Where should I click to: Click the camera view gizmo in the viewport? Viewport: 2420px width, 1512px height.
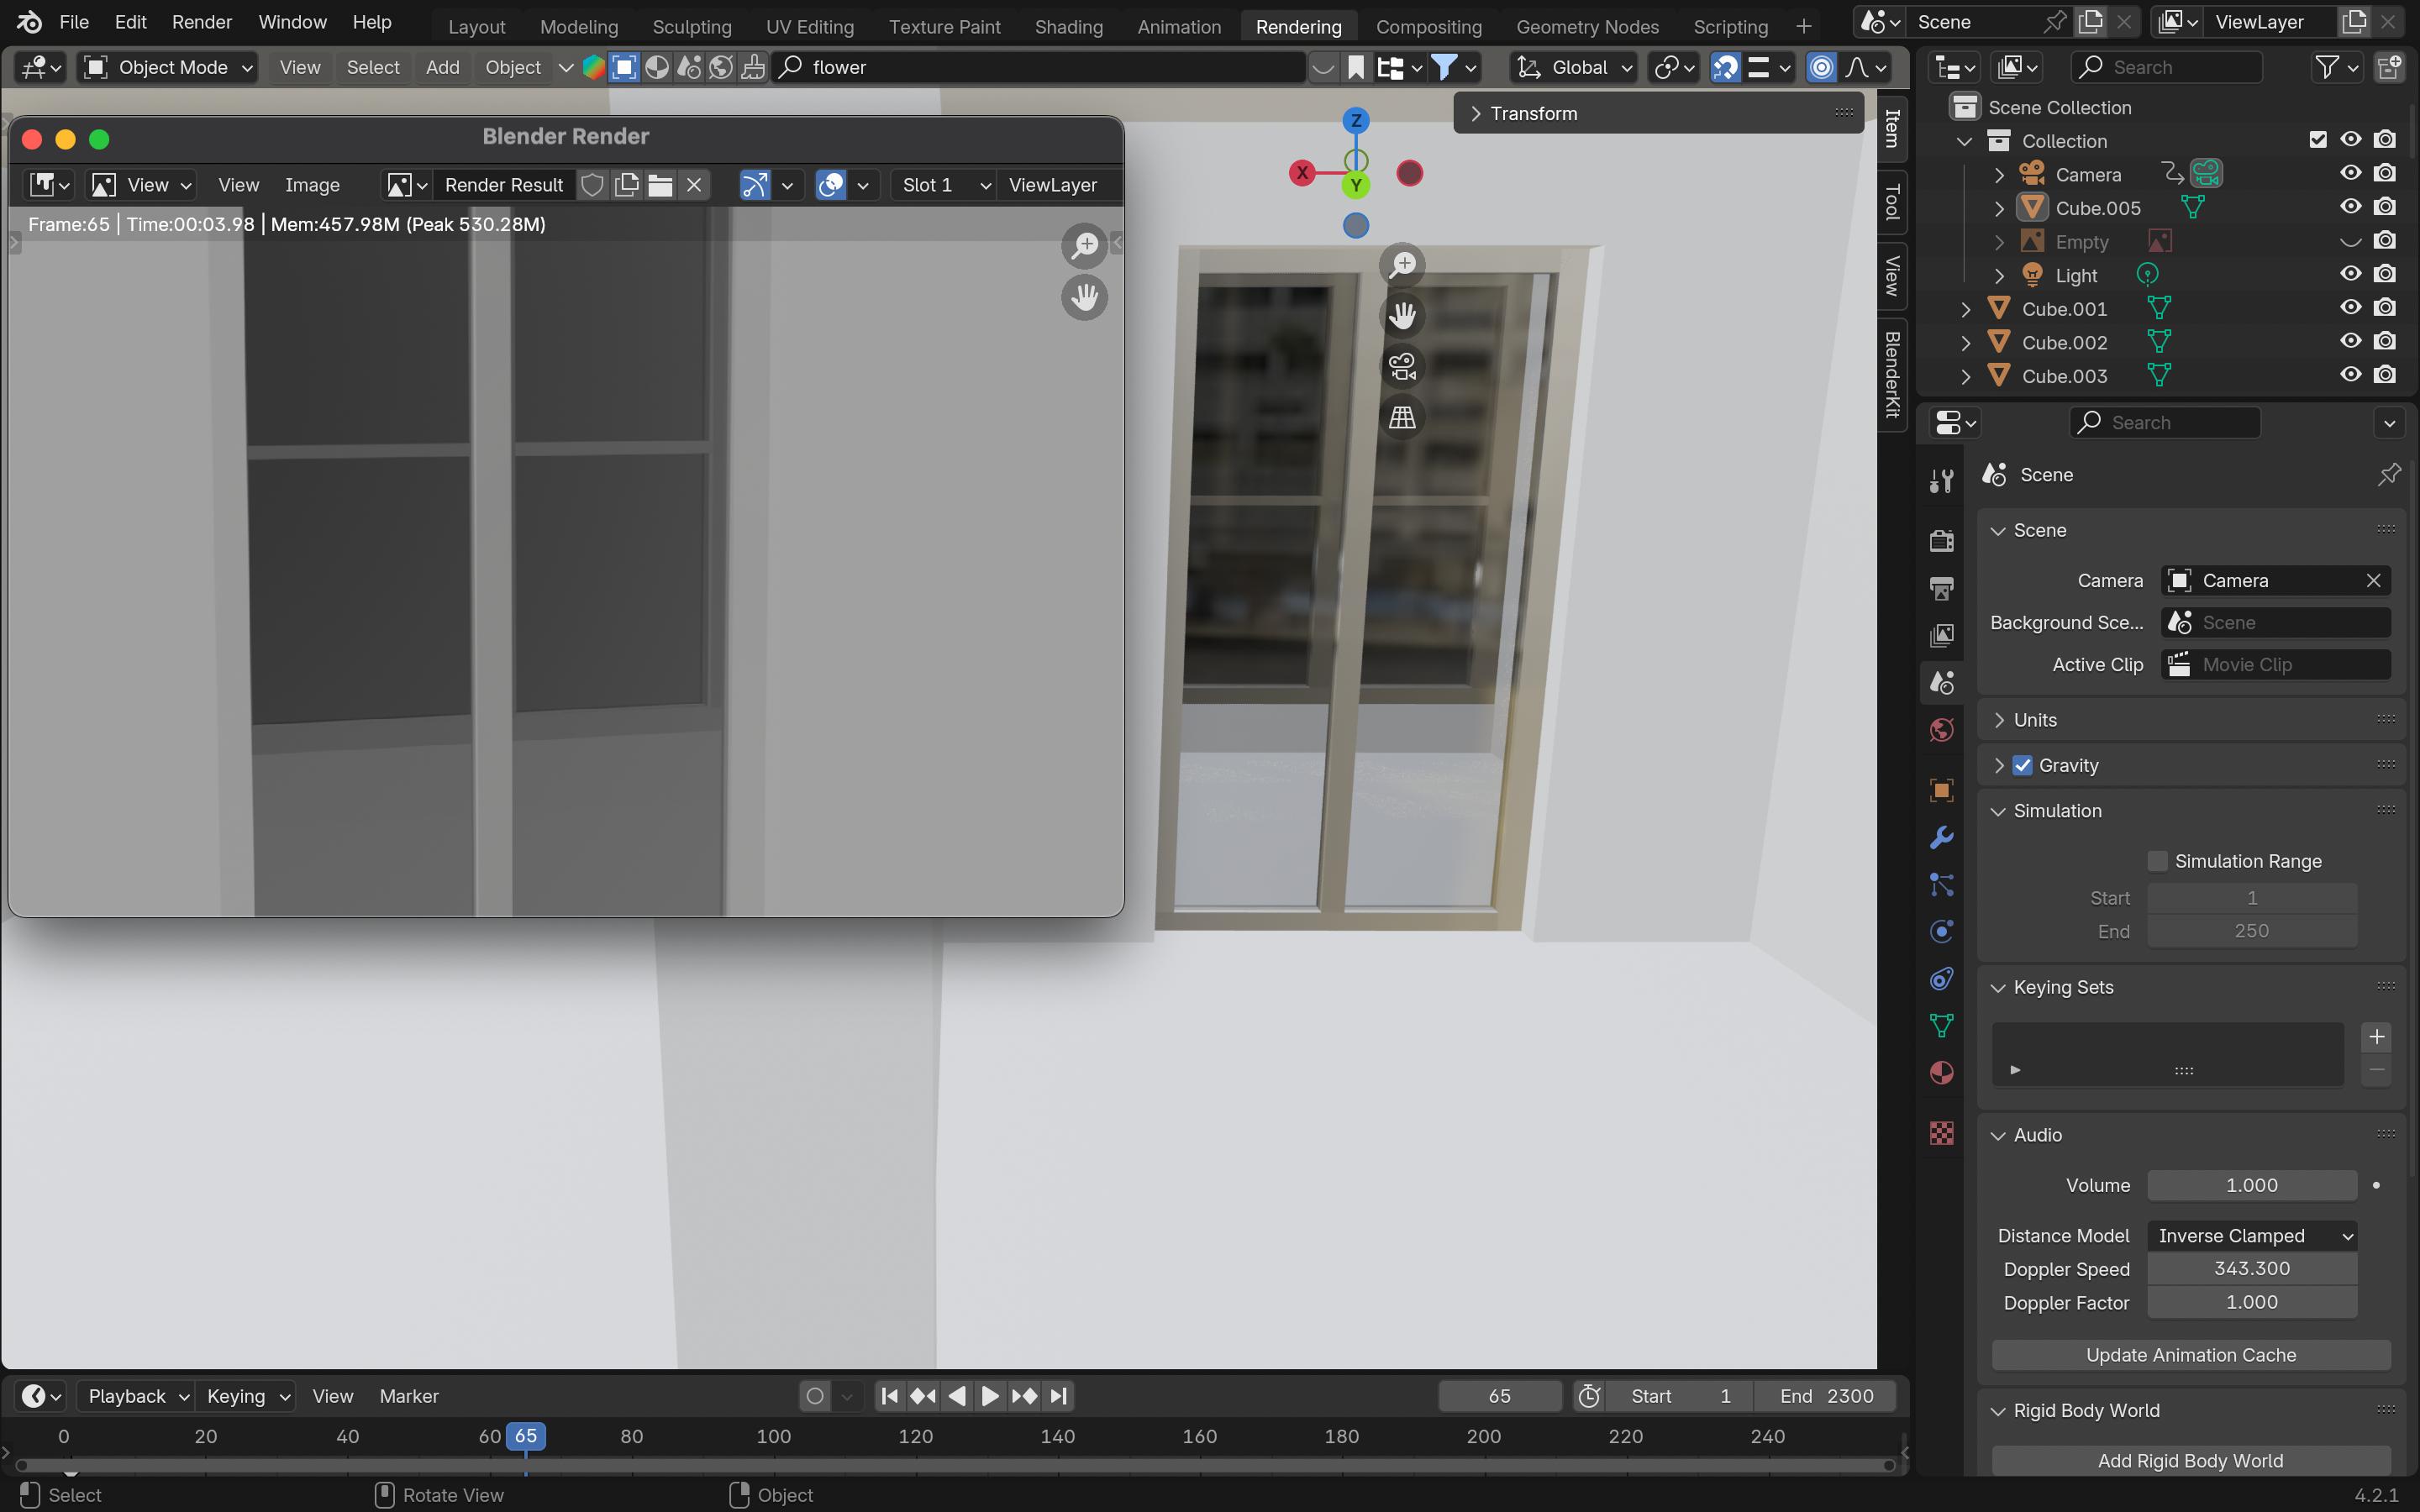point(1402,366)
